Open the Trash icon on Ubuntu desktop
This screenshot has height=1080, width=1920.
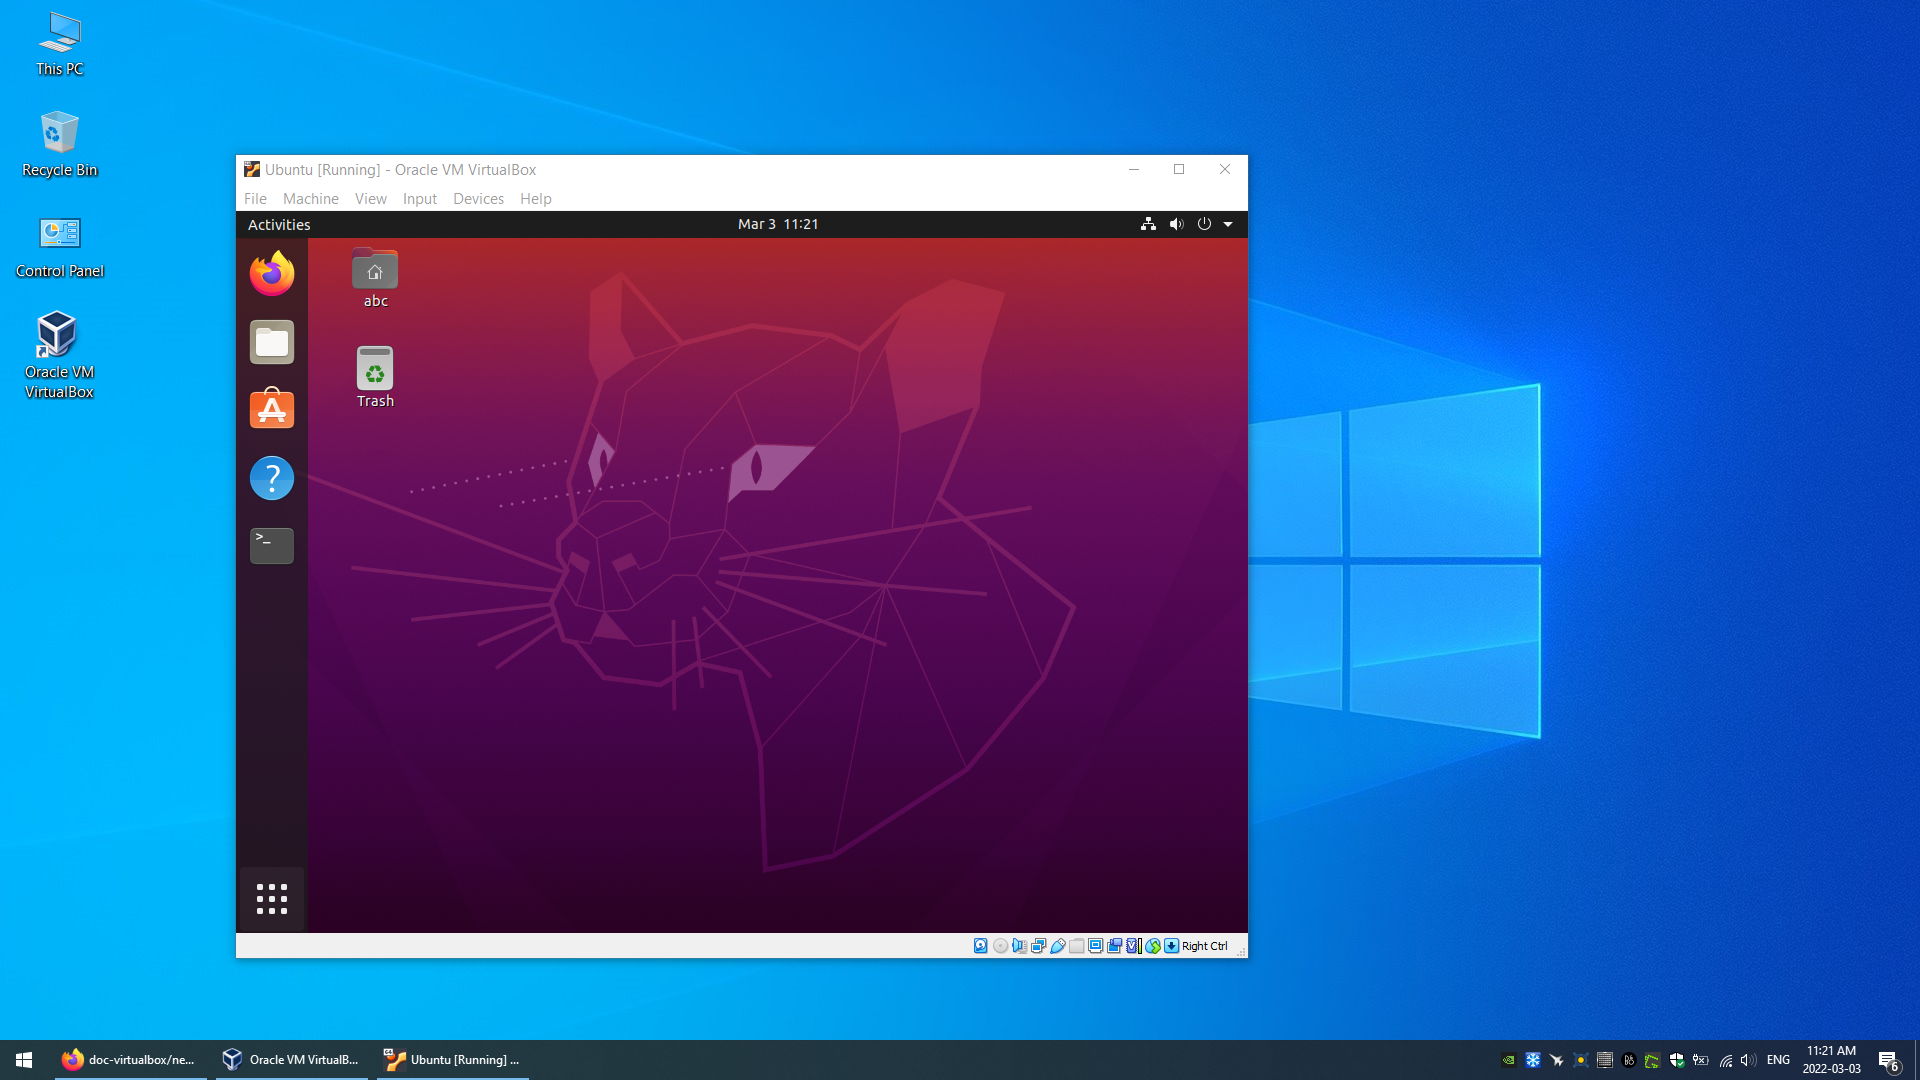[375, 372]
